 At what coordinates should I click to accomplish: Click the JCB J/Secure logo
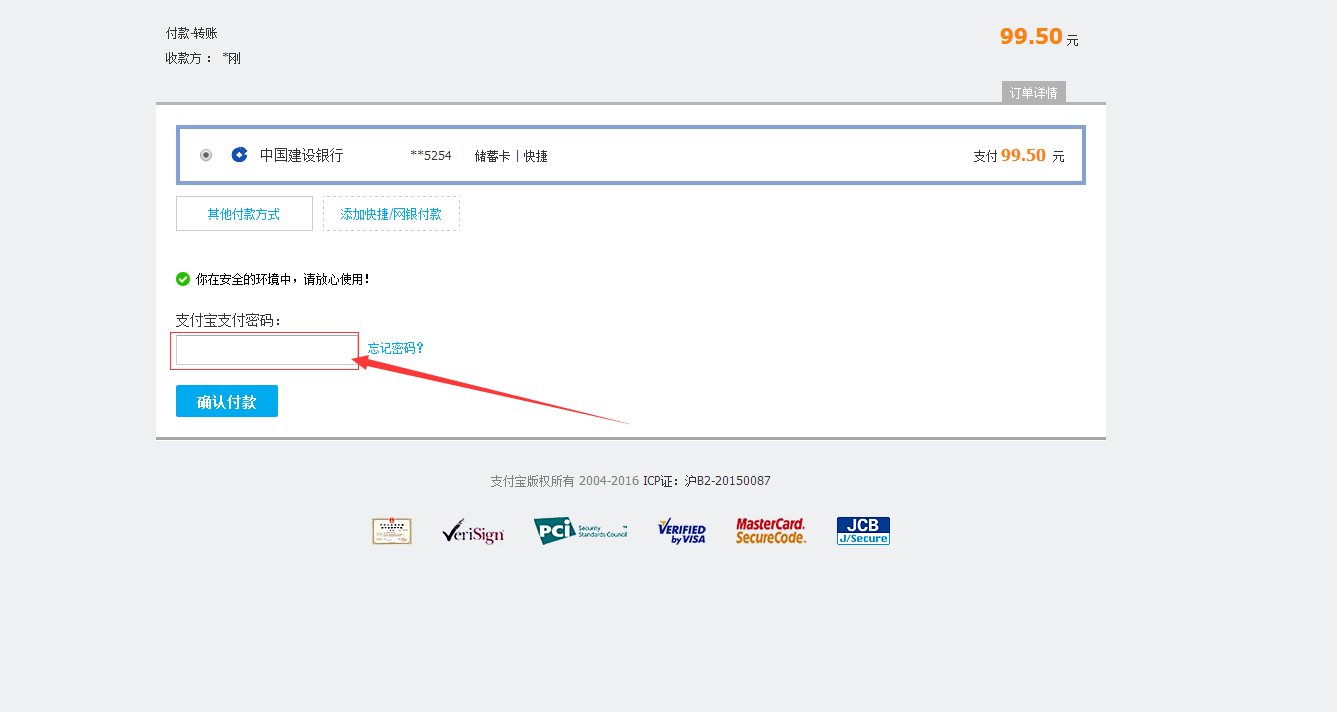pos(863,531)
